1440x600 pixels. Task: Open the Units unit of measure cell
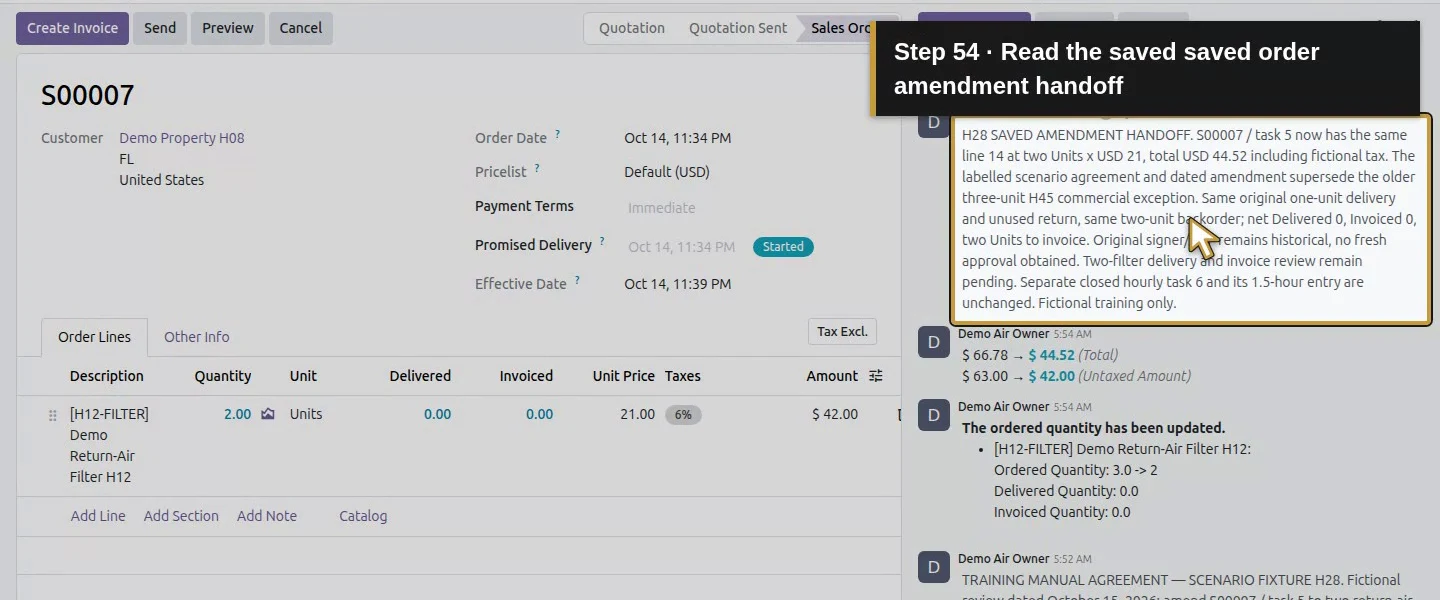[306, 414]
